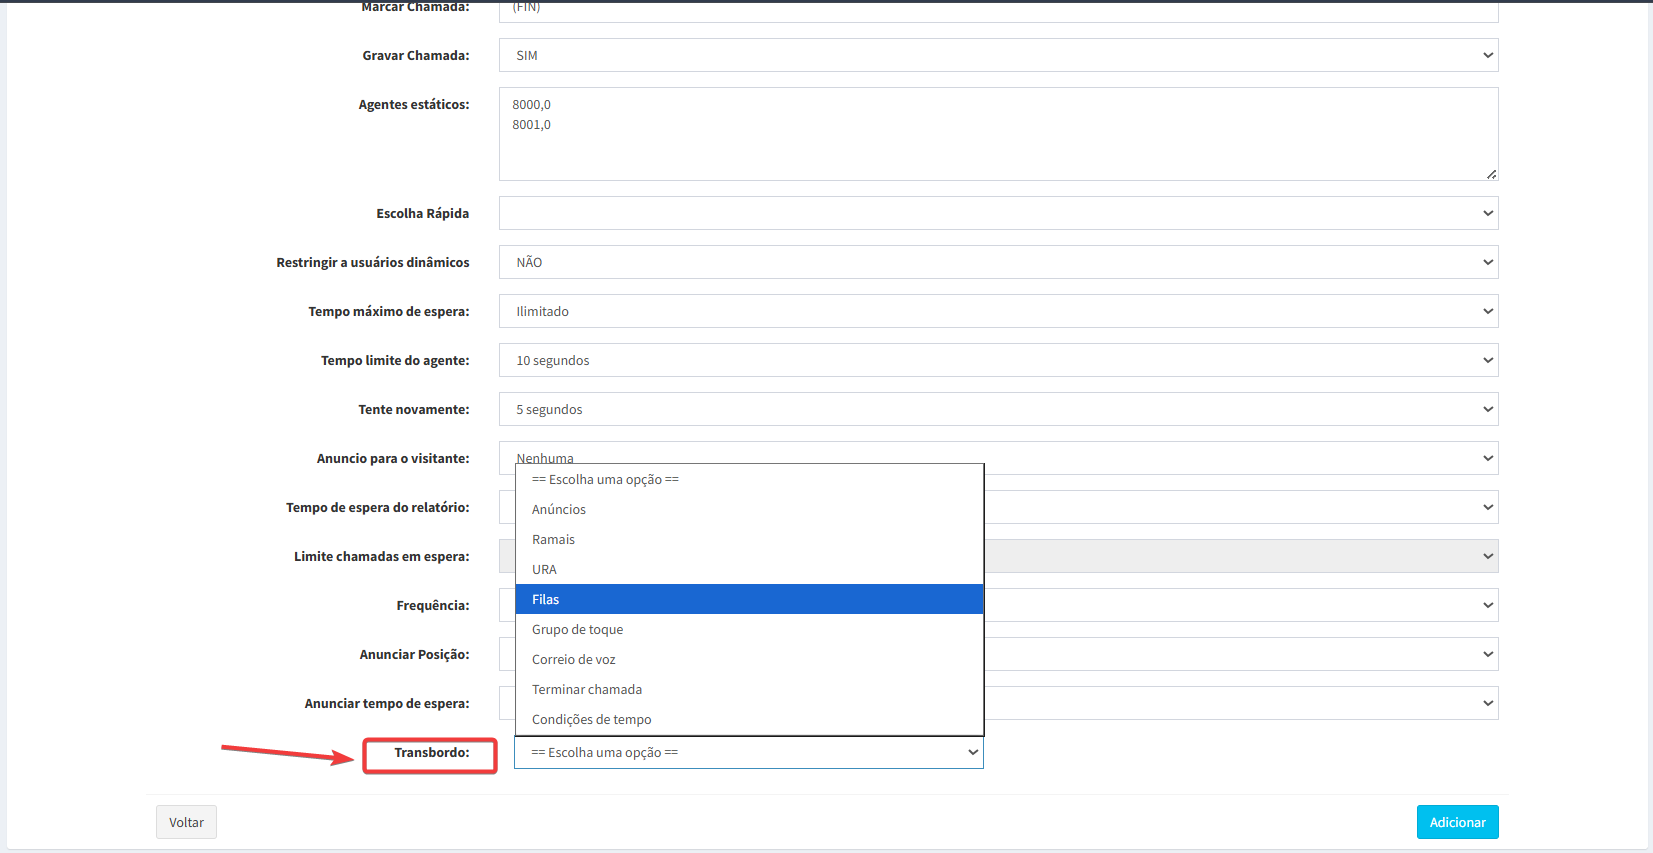
Task: Expand the Escolha Rápida dropdown
Action: tap(997, 213)
